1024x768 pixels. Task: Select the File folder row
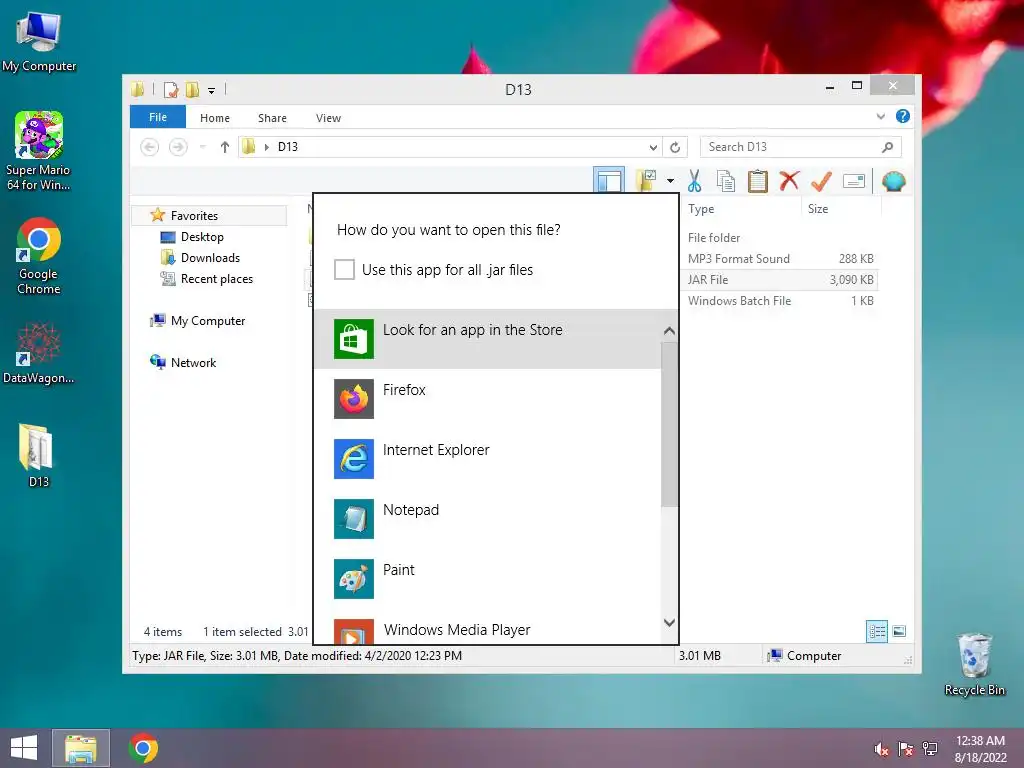[x=780, y=238]
